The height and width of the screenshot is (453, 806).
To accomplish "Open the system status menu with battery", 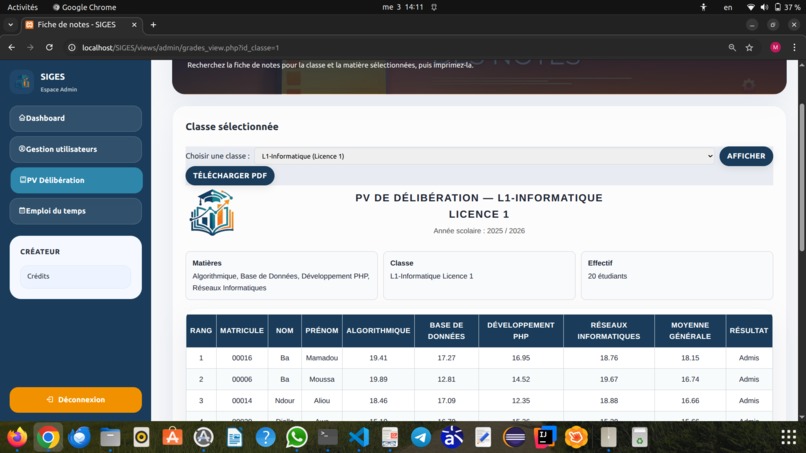I will (x=774, y=7).
